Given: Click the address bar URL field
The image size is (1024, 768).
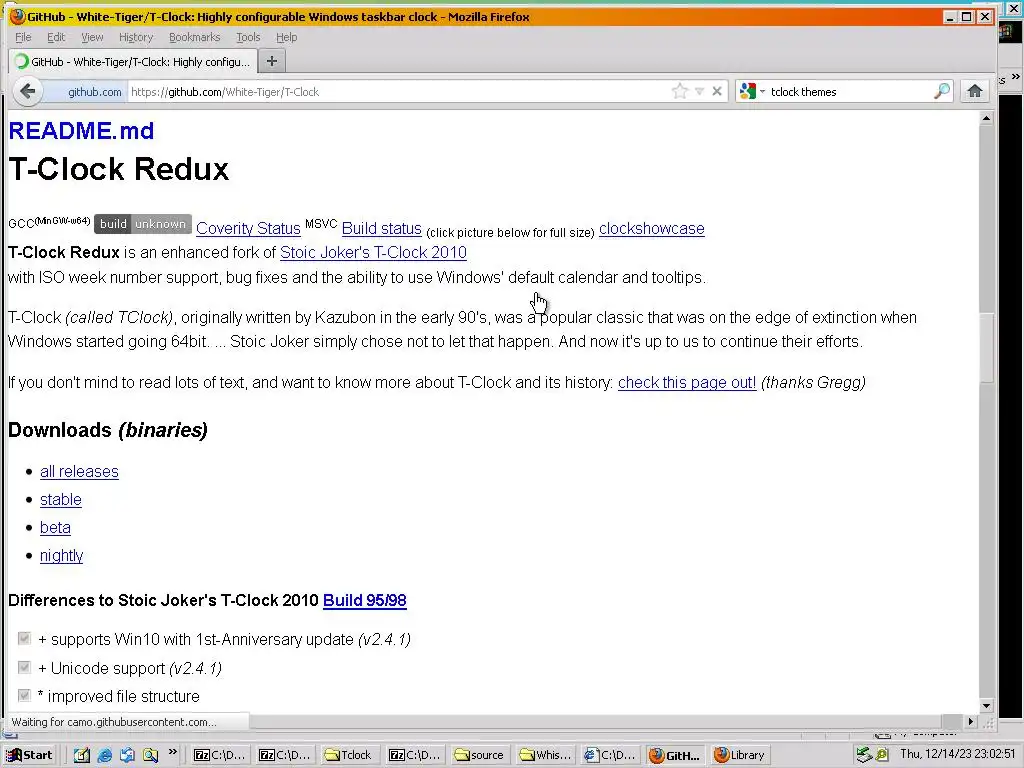Looking at the screenshot, I should (x=398, y=92).
